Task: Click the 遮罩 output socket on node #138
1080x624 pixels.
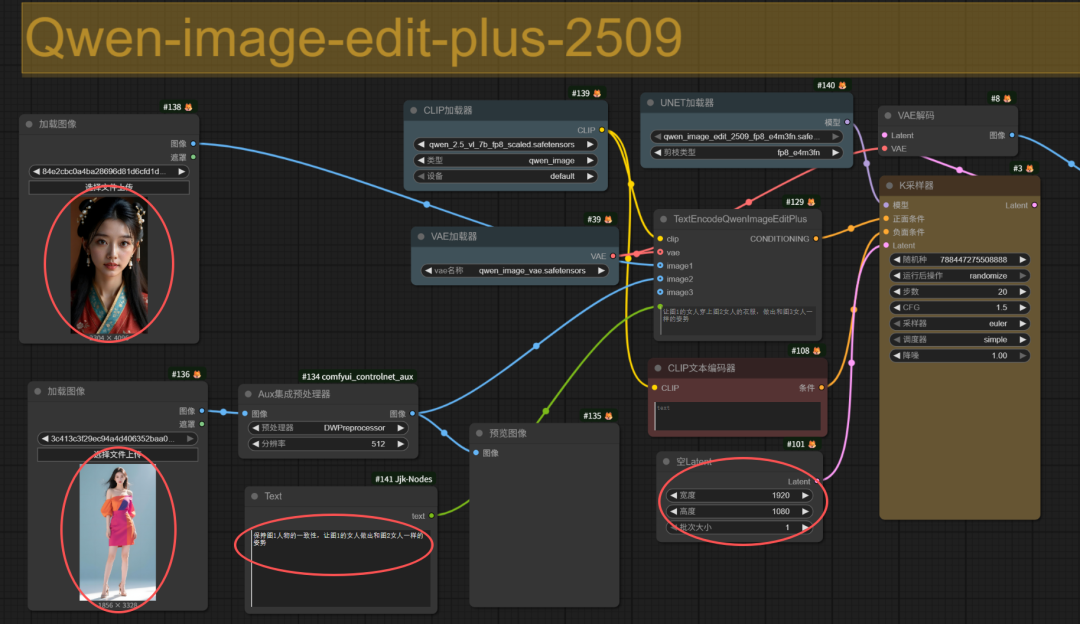Action: [x=194, y=157]
